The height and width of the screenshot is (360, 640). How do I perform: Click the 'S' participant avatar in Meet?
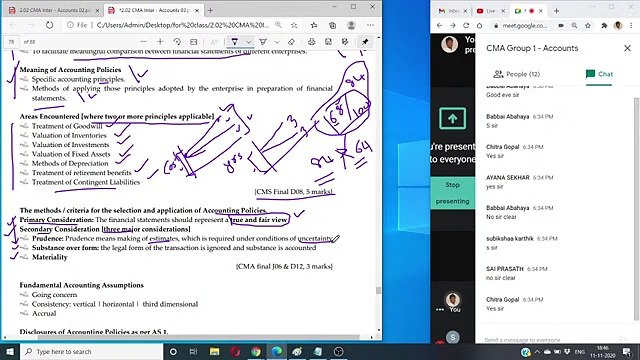pyautogui.click(x=452, y=337)
